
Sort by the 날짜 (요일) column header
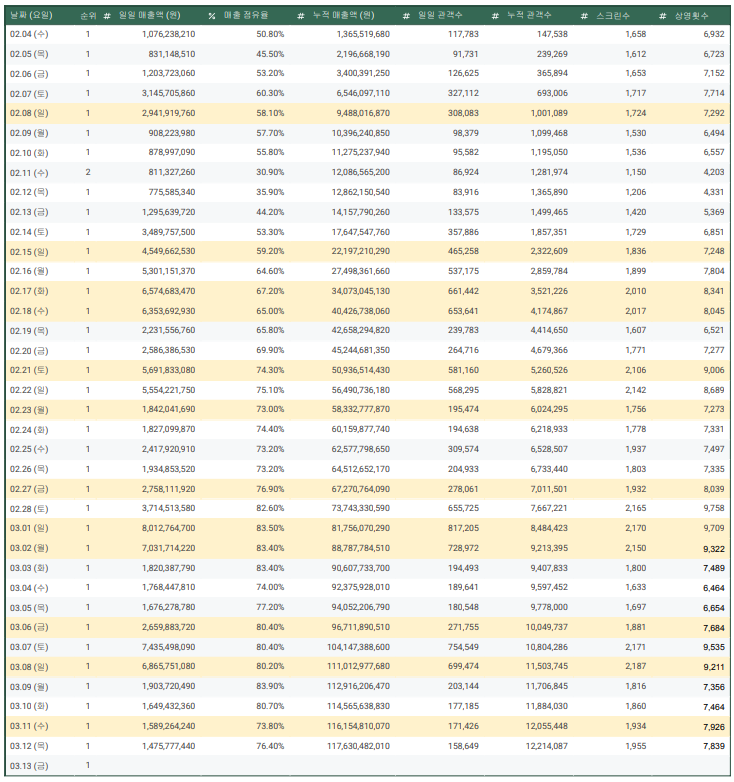click(x=31, y=17)
